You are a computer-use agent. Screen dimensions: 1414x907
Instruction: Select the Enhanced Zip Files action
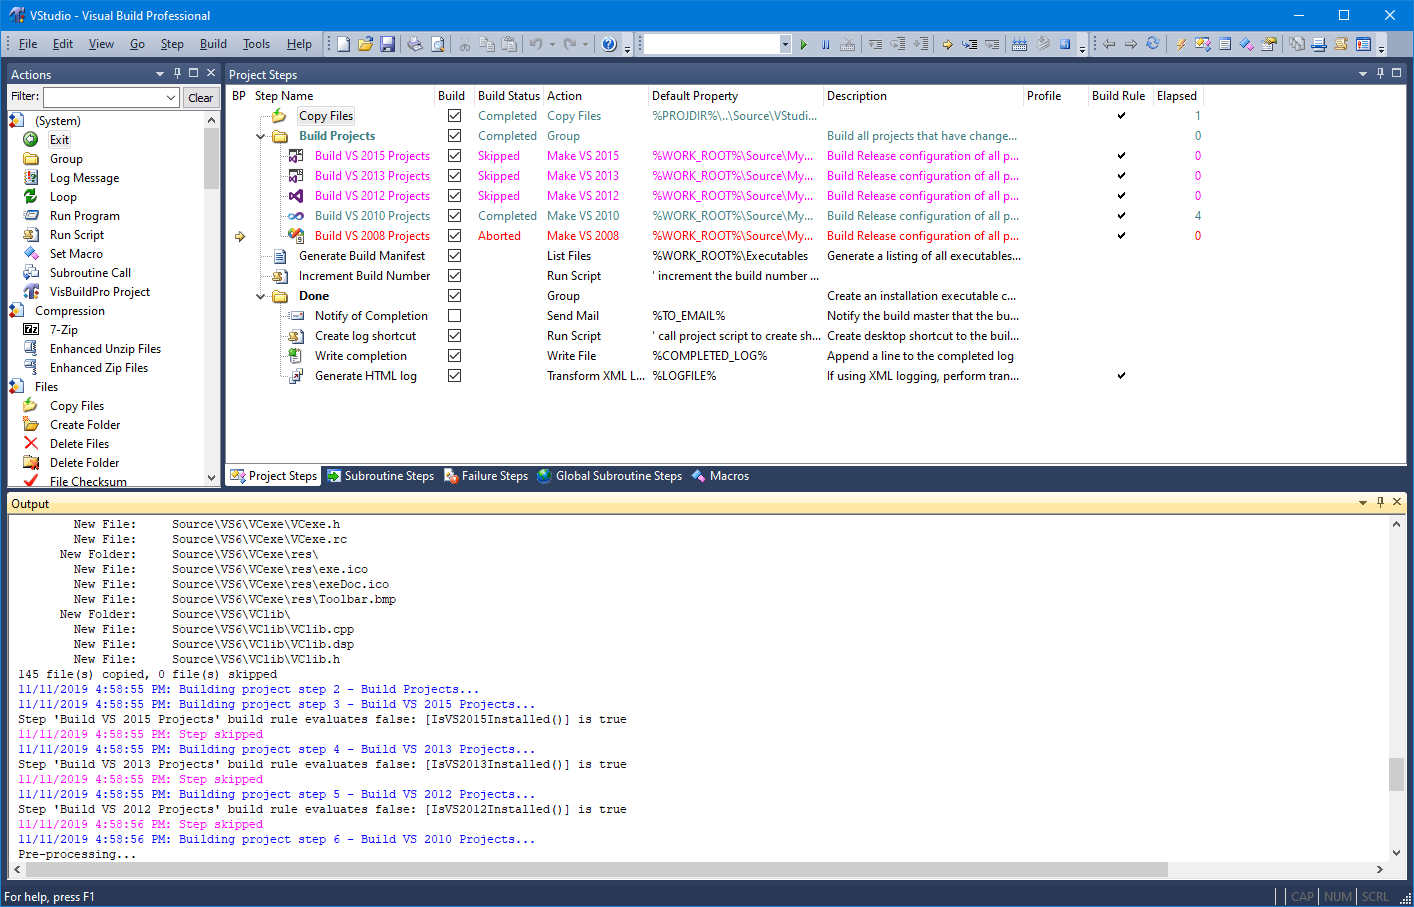(99, 368)
